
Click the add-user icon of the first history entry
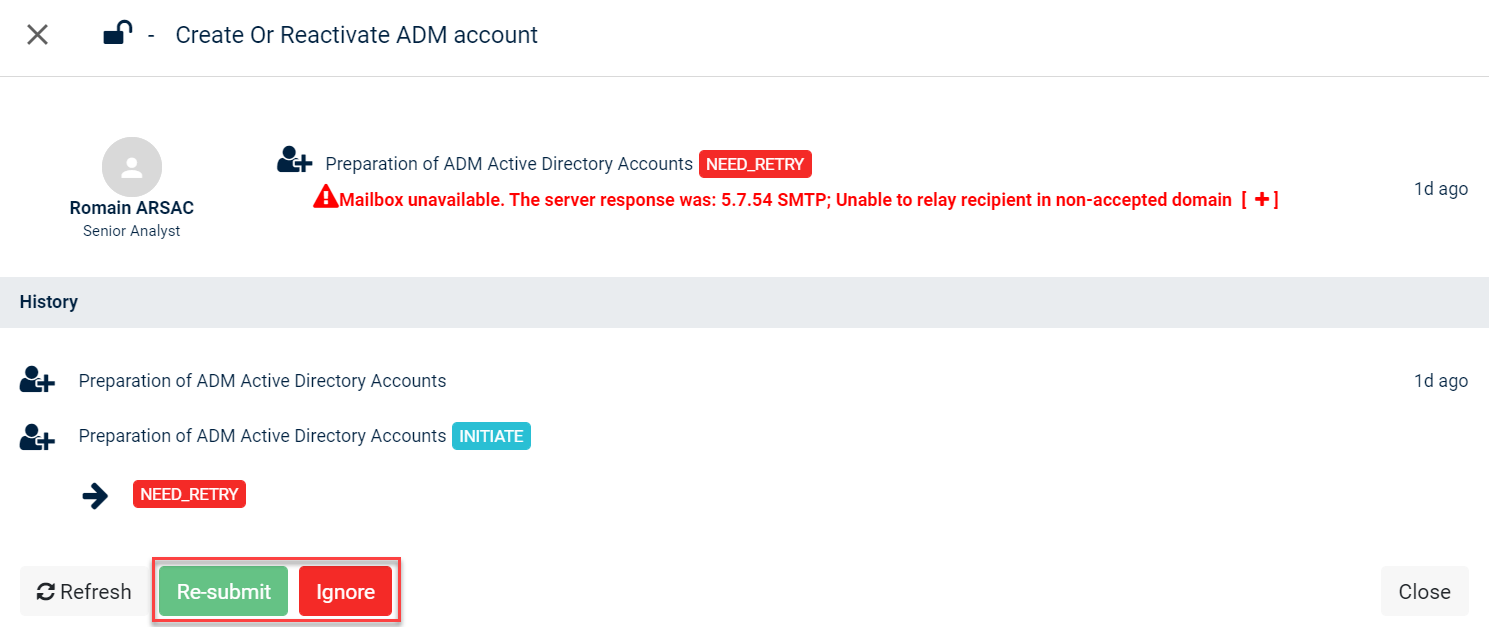(37, 380)
